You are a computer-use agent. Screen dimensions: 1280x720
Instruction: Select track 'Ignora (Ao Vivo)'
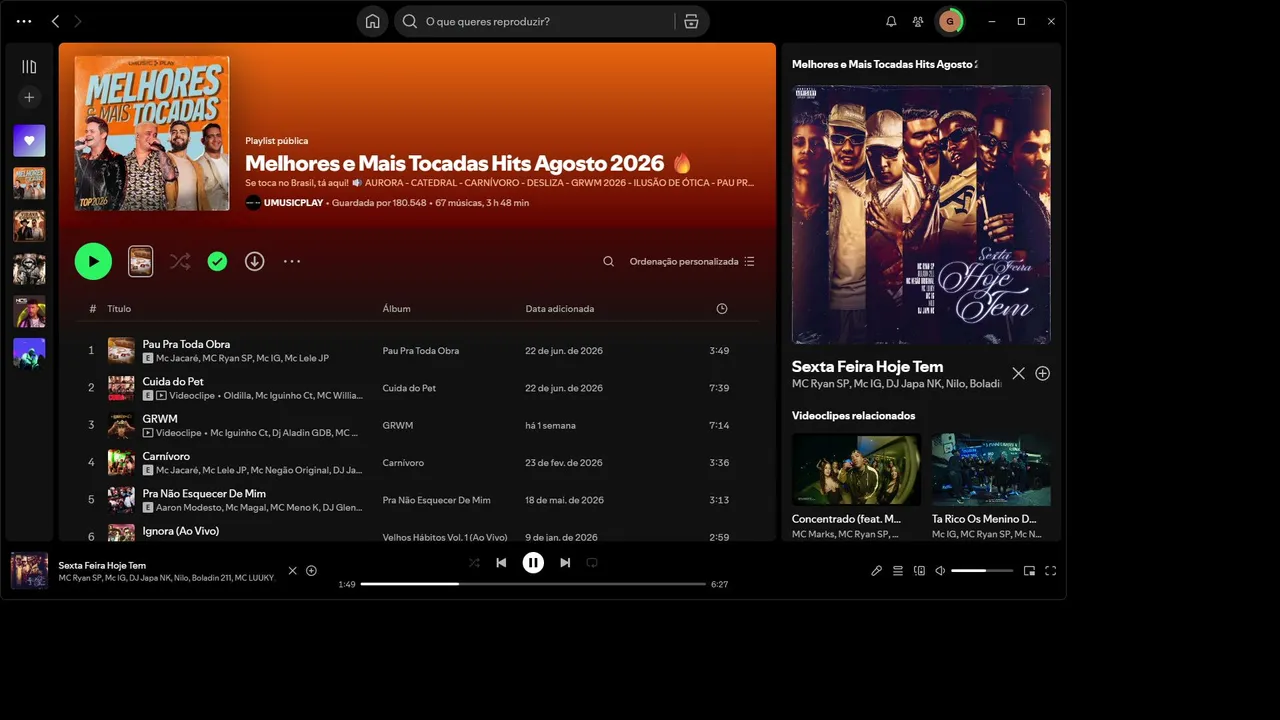click(181, 531)
